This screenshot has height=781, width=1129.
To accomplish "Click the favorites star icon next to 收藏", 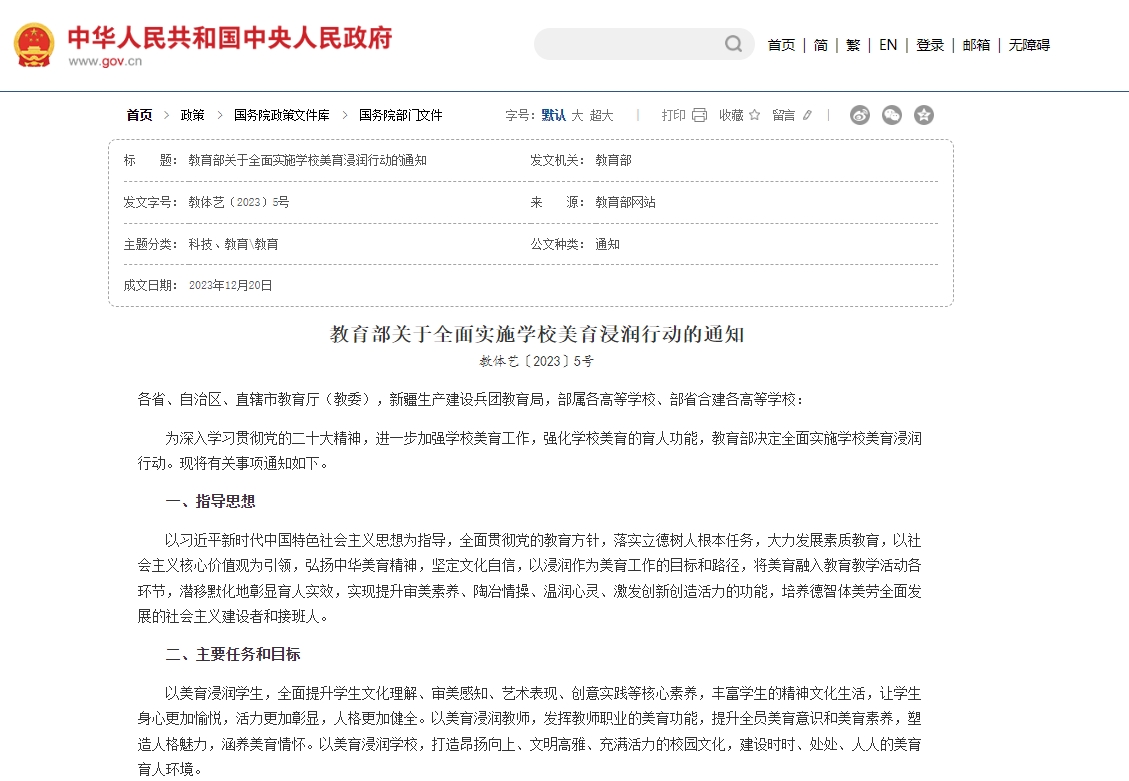I will click(754, 115).
